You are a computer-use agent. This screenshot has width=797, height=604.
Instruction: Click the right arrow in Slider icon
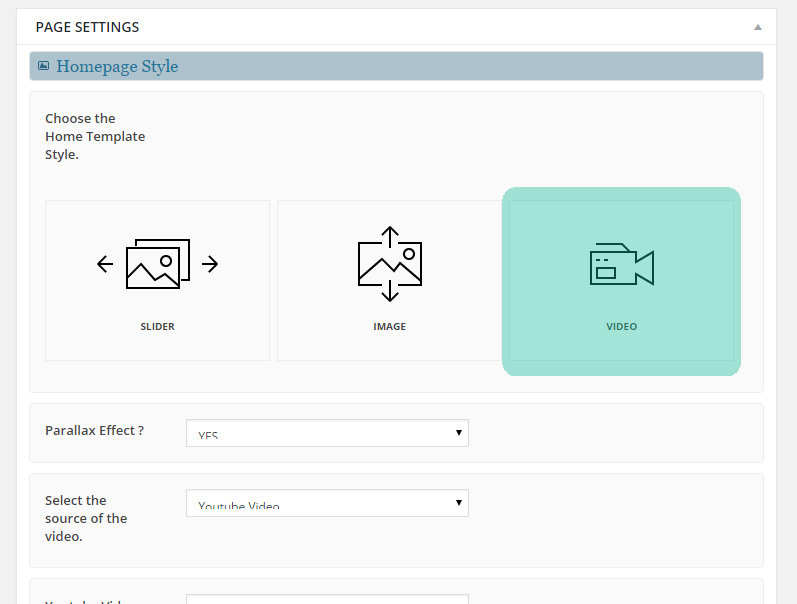[x=210, y=264]
